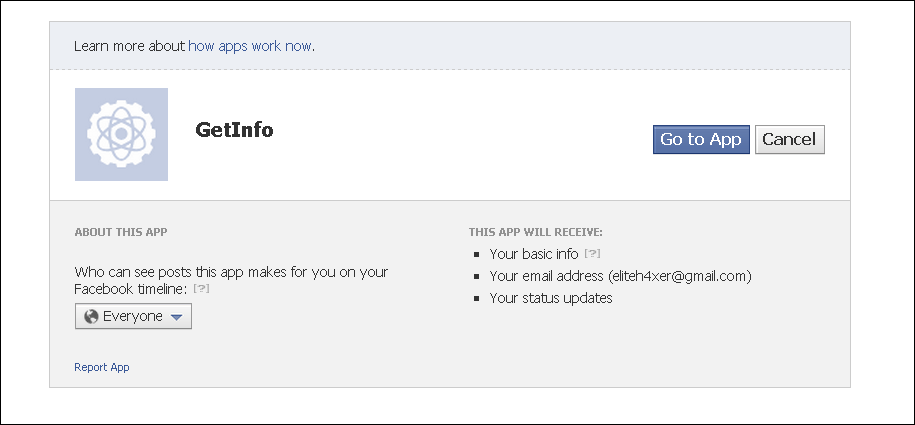Screen dimensions: 915x425
Task: Click the GetInfo app gear icon
Action: [x=121, y=134]
